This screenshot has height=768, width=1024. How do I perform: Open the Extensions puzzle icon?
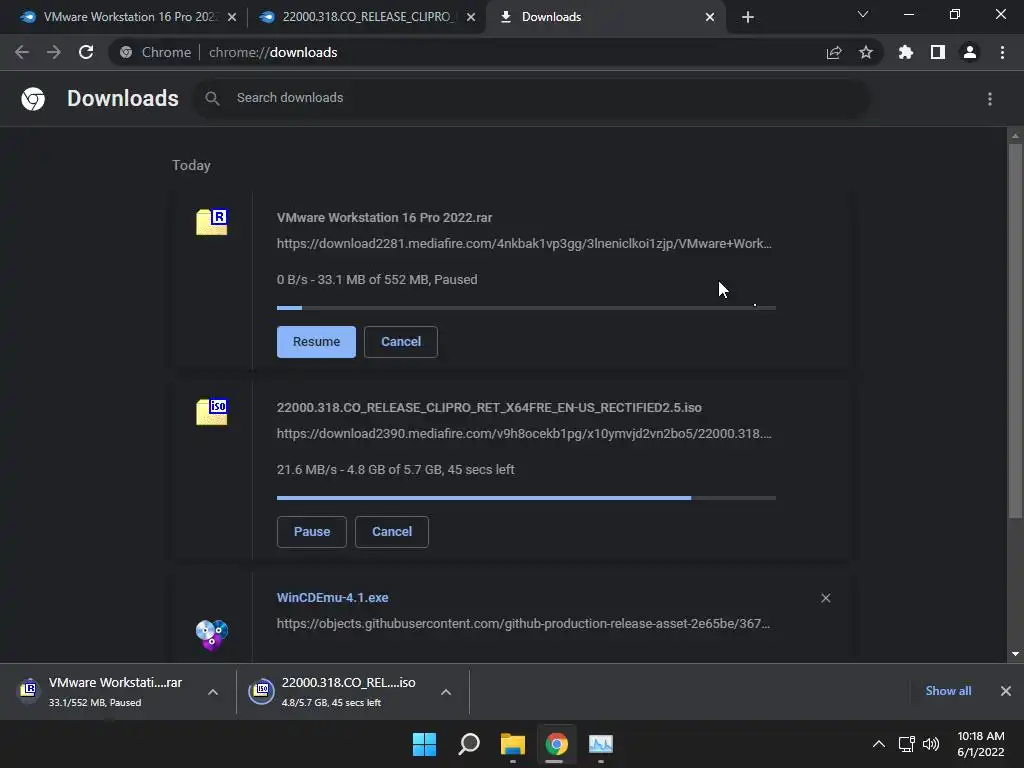[x=905, y=52]
